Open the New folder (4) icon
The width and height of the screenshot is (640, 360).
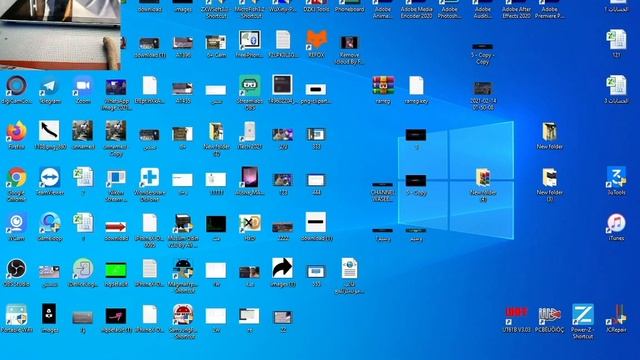click(483, 178)
